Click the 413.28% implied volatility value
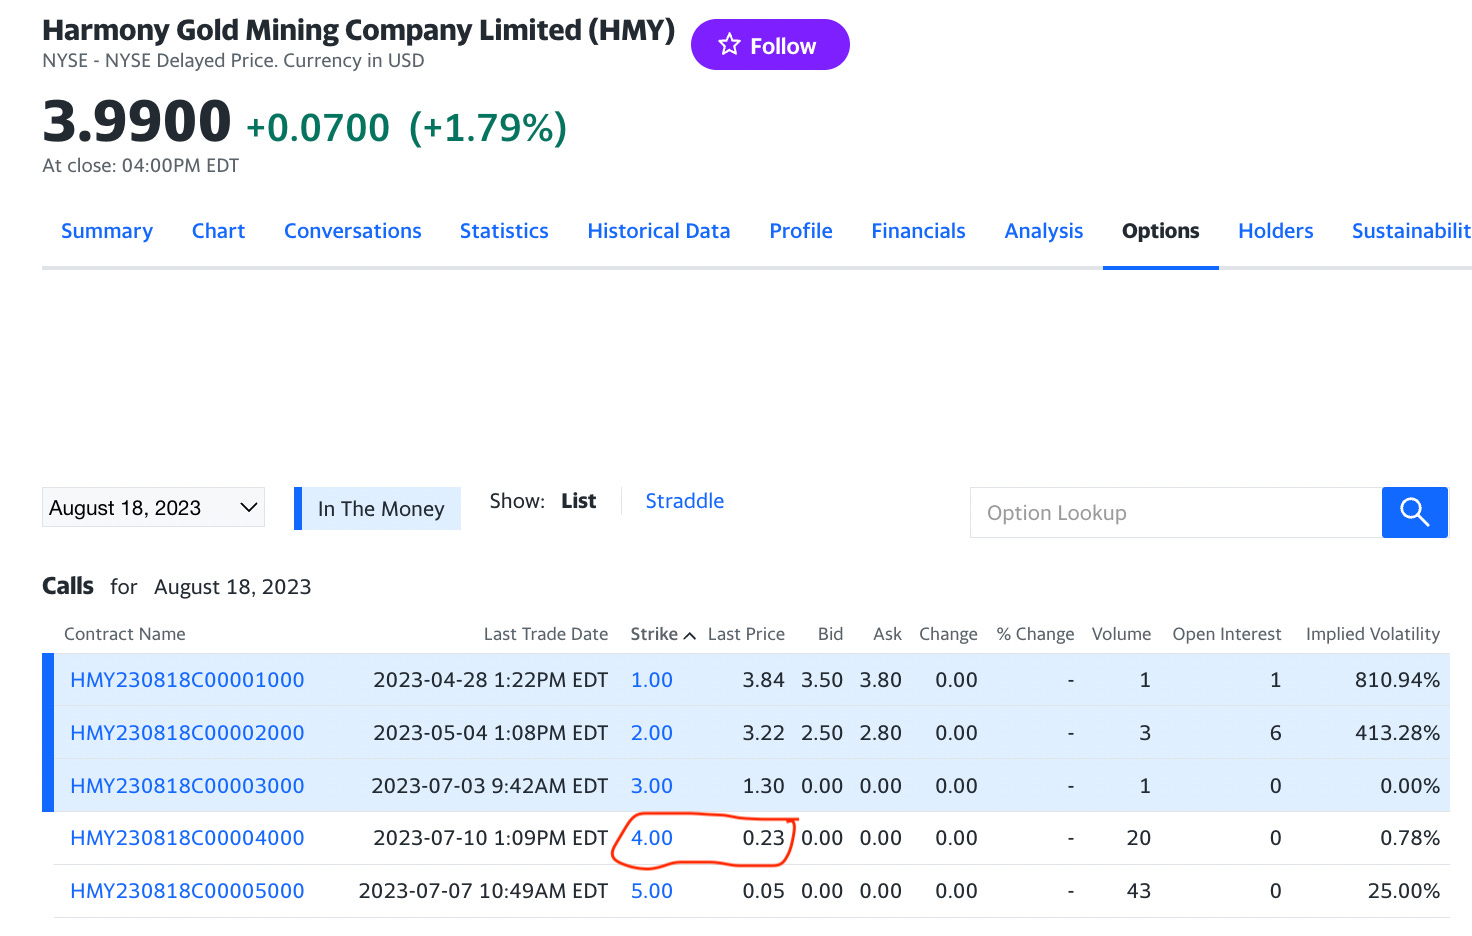 [x=1397, y=733]
